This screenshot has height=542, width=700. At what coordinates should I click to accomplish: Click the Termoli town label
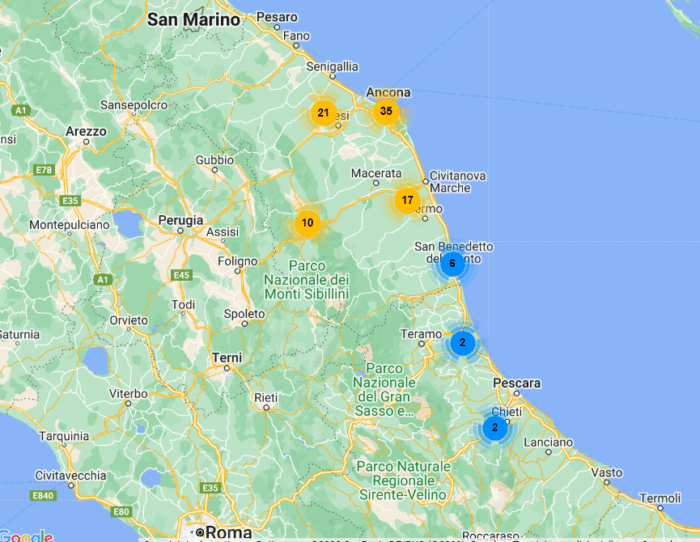[659, 497]
